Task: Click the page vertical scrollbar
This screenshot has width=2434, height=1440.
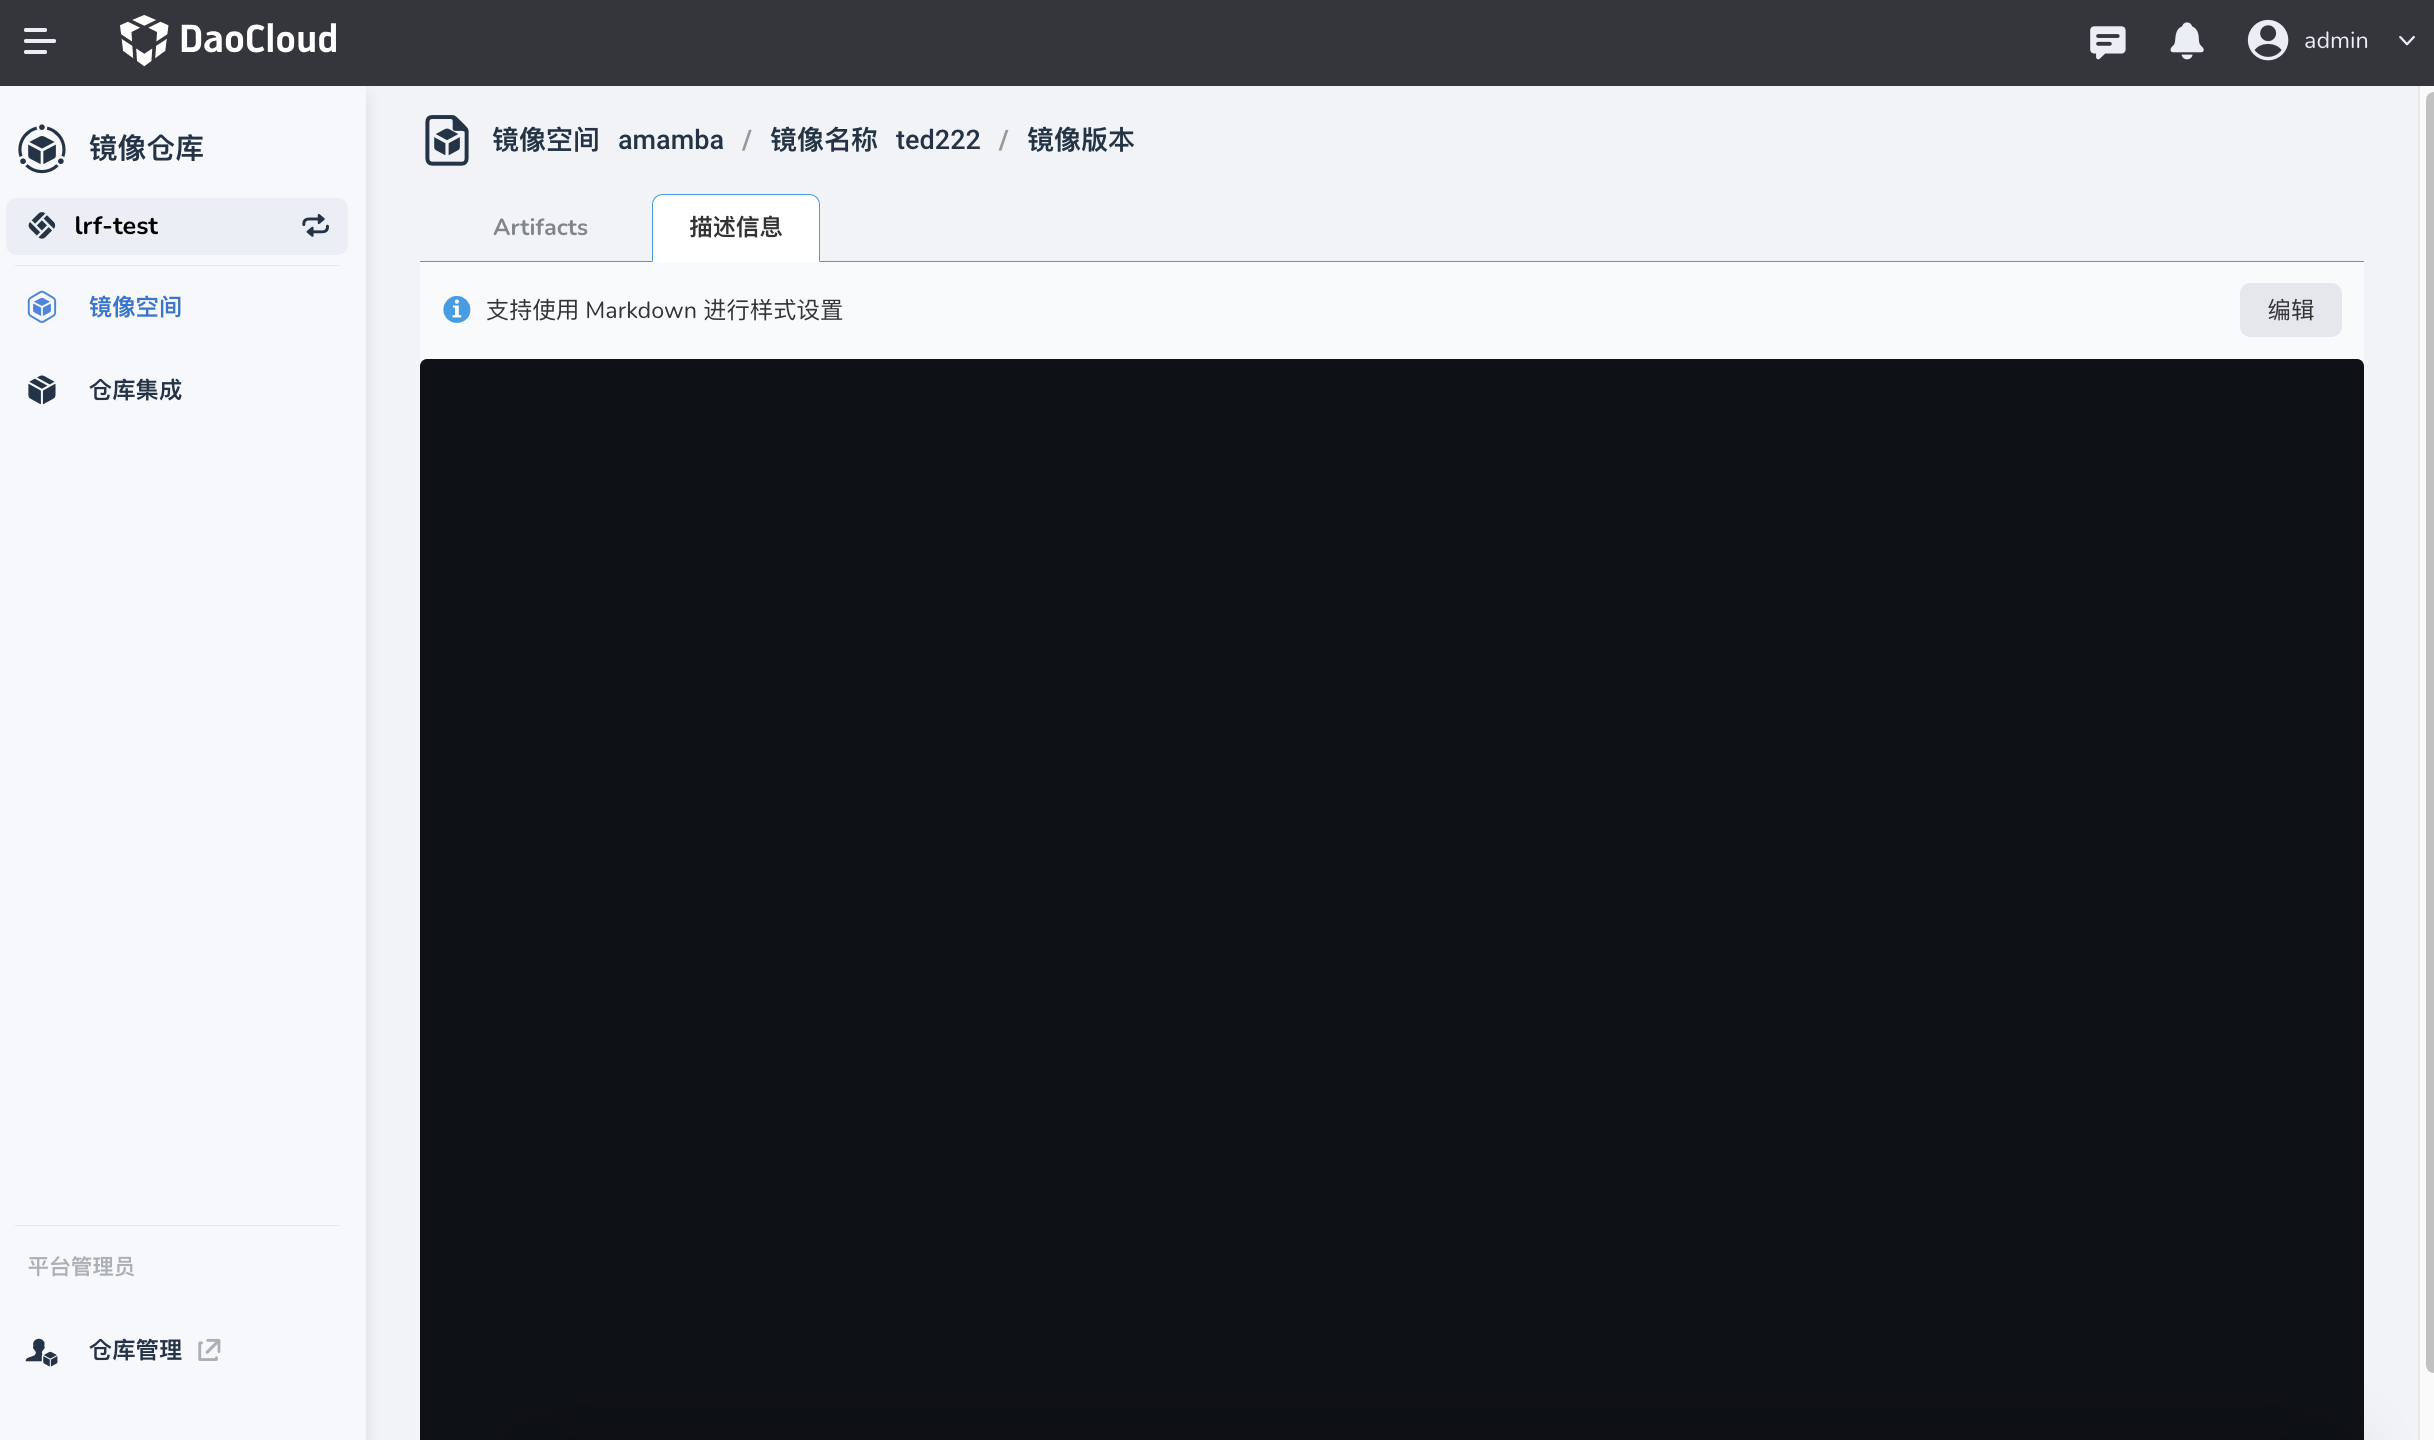Action: pyautogui.click(x=2428, y=730)
